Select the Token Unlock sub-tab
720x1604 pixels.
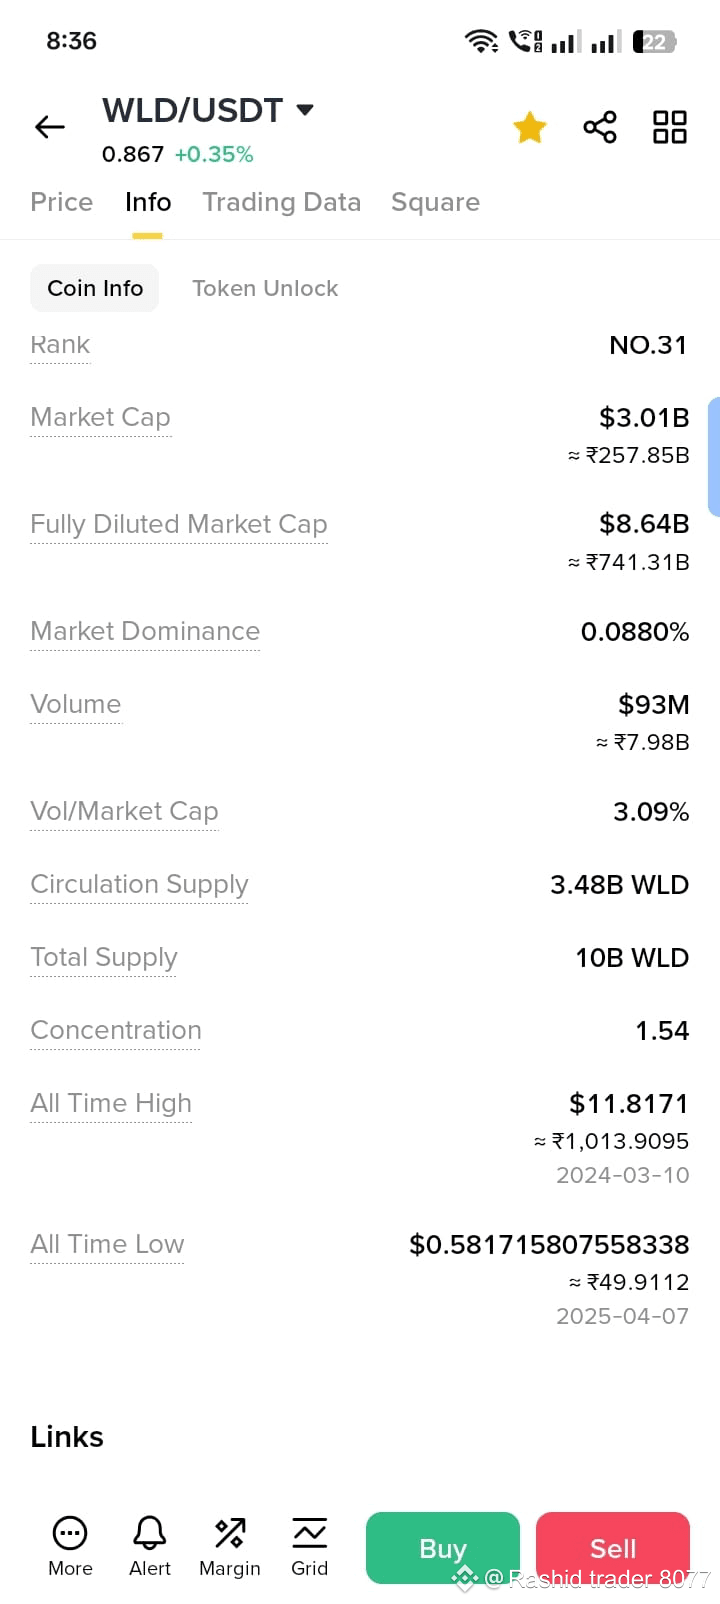pyautogui.click(x=265, y=288)
